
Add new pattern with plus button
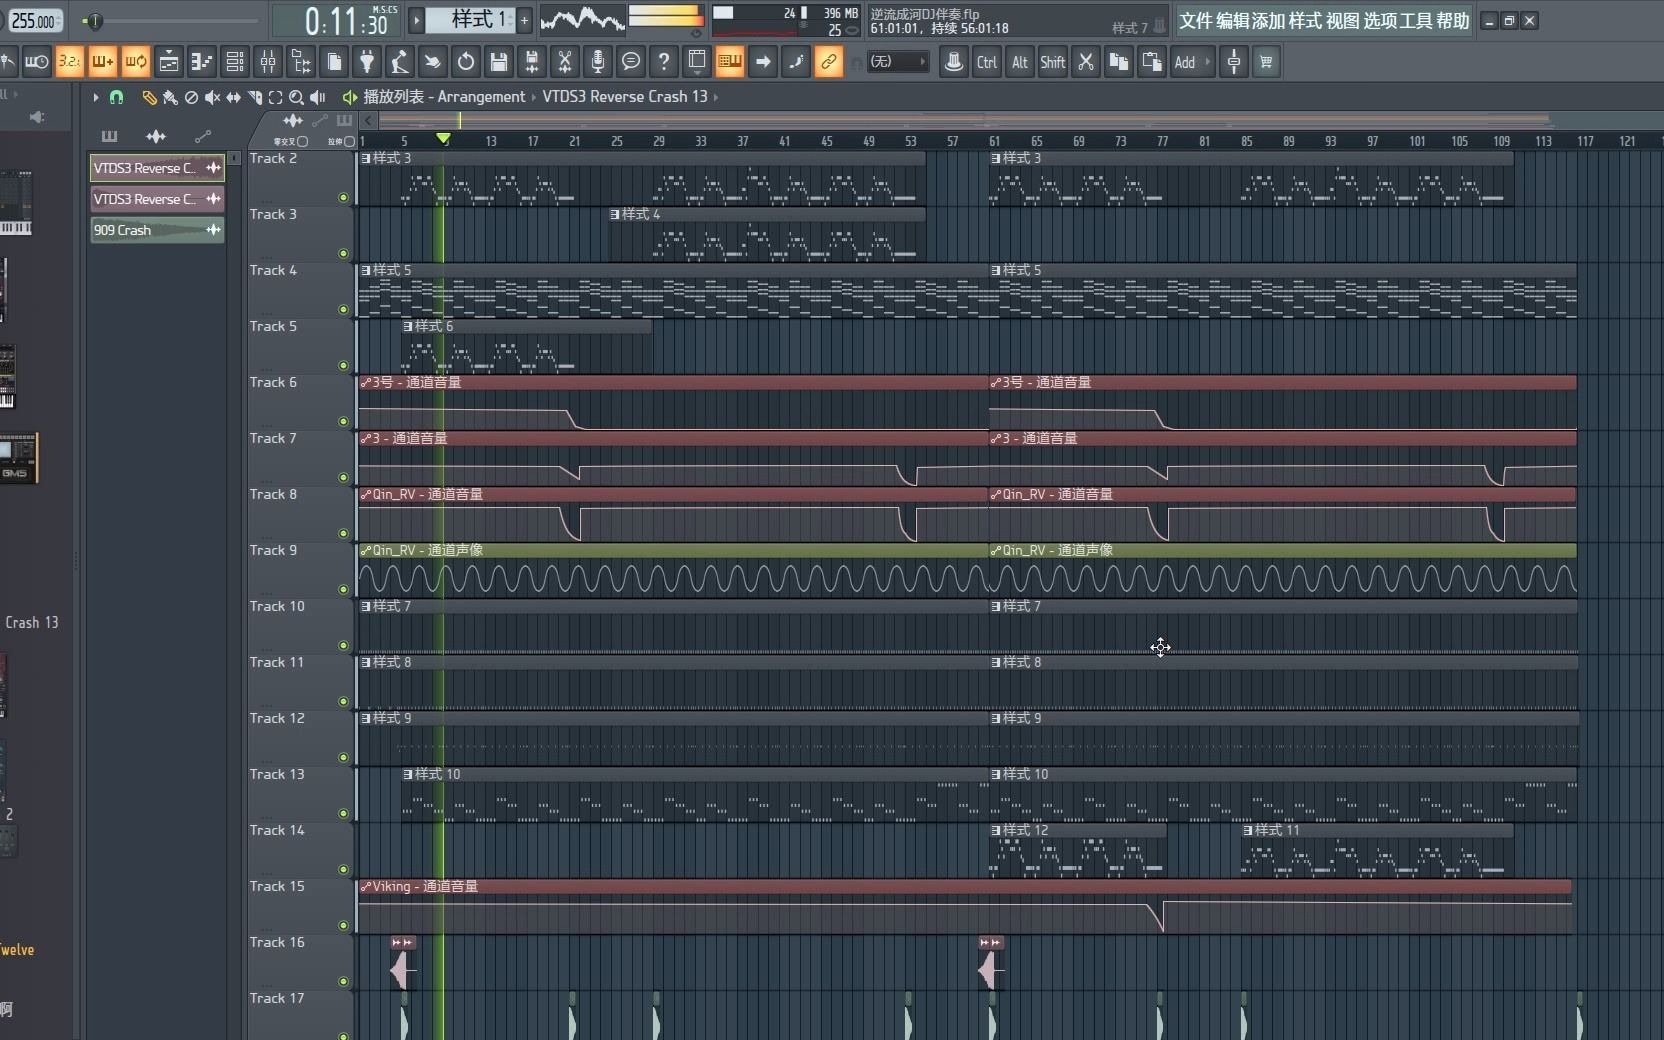coord(524,20)
